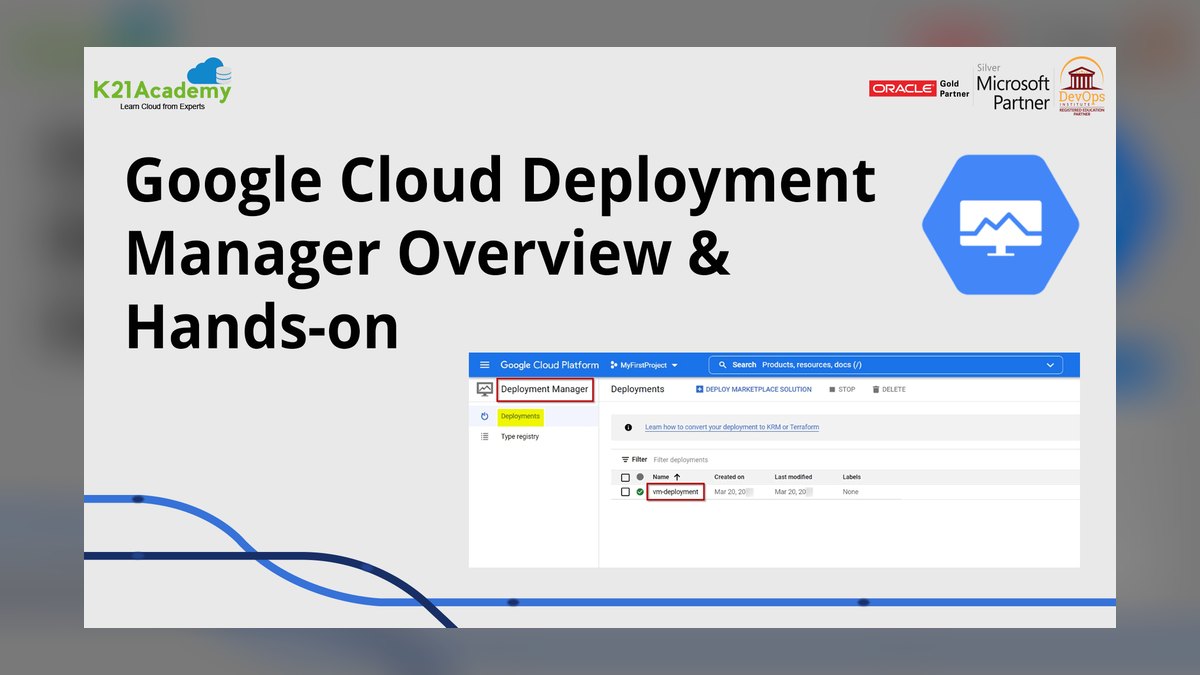Viewport: 1200px width, 675px height.
Task: Click the Filter icon above the table
Action: pyautogui.click(x=626, y=460)
